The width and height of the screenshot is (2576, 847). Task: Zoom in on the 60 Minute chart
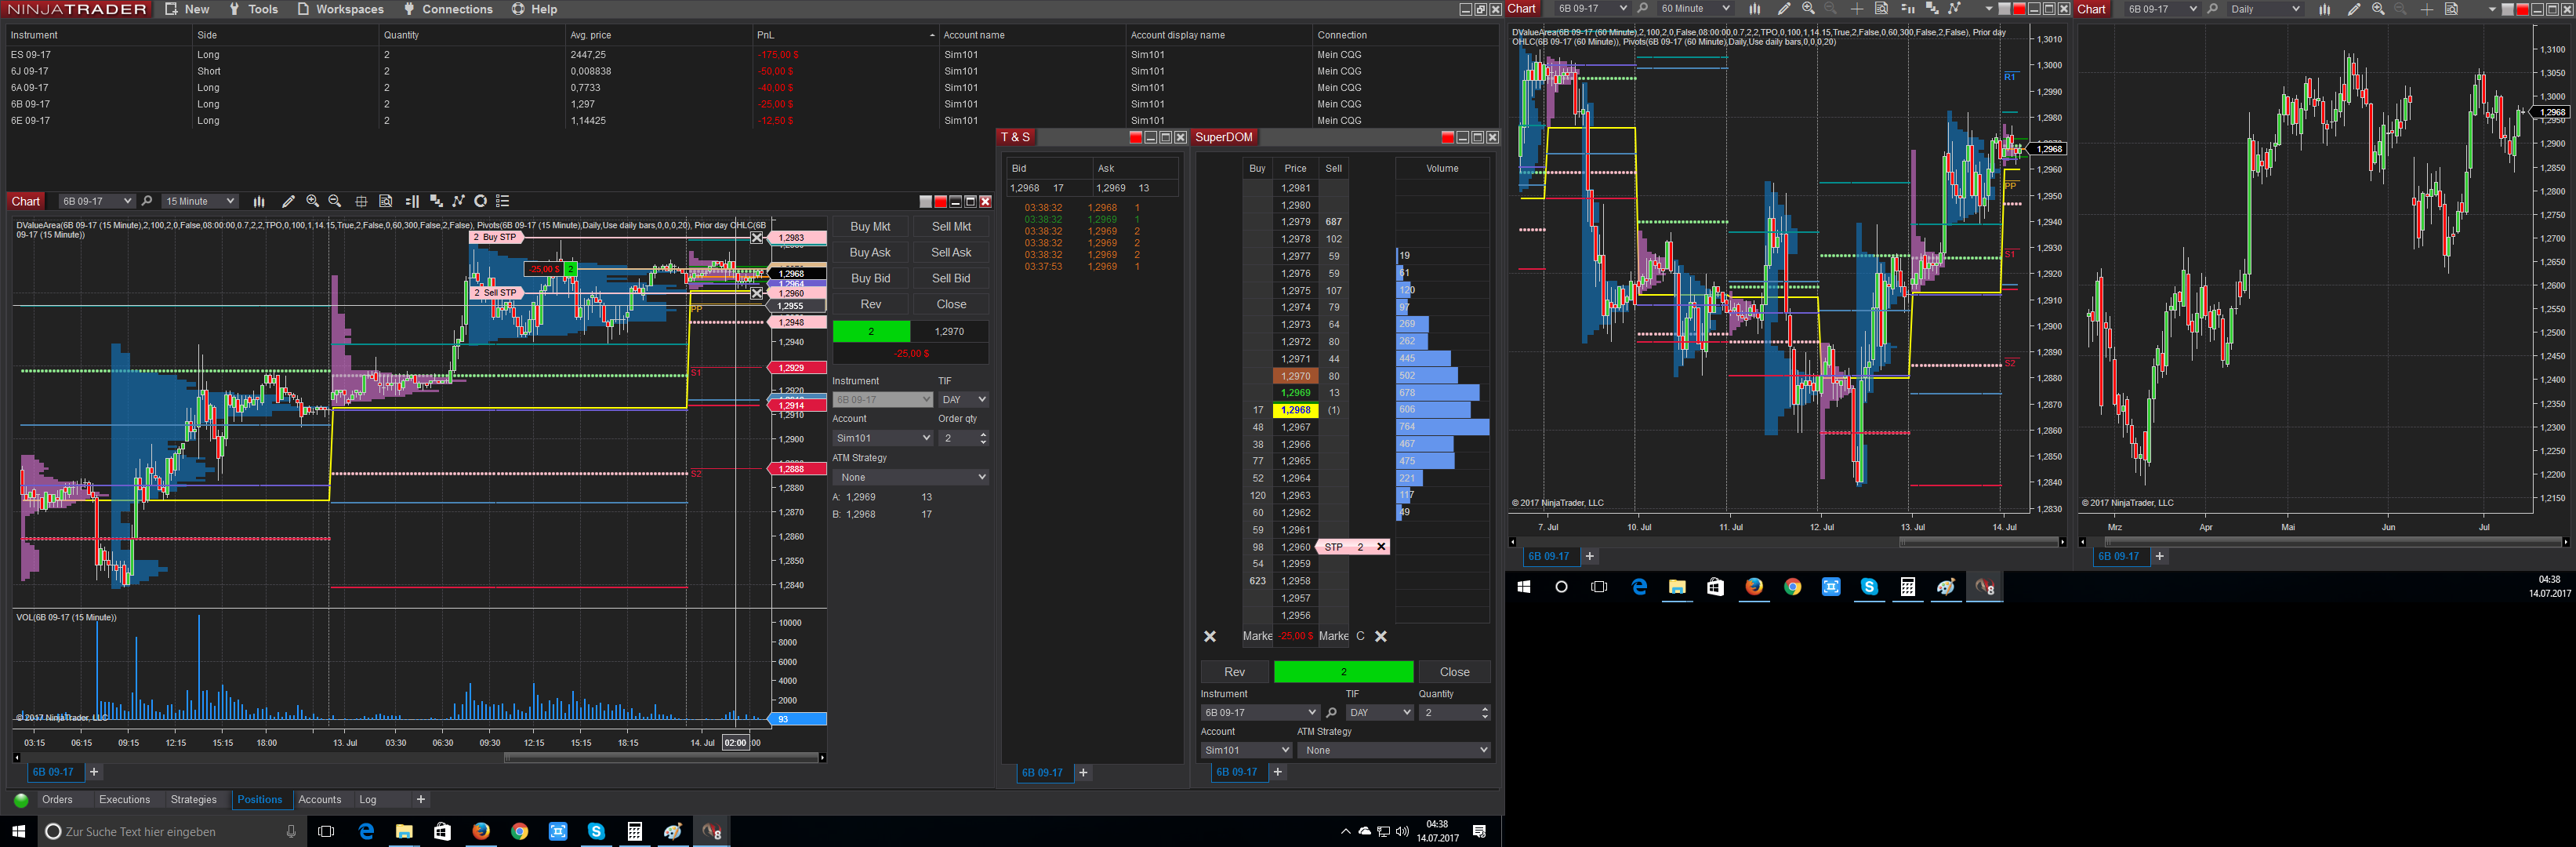[x=1808, y=9]
